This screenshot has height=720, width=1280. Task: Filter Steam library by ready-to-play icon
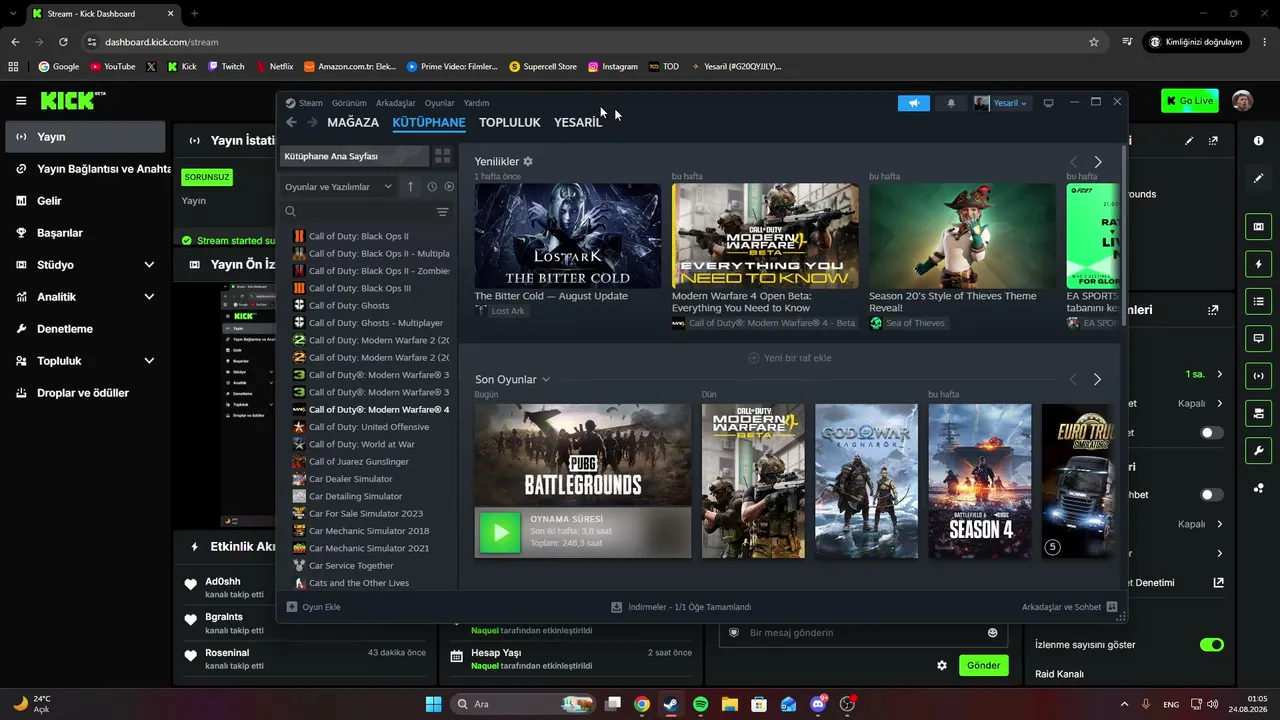tap(449, 187)
